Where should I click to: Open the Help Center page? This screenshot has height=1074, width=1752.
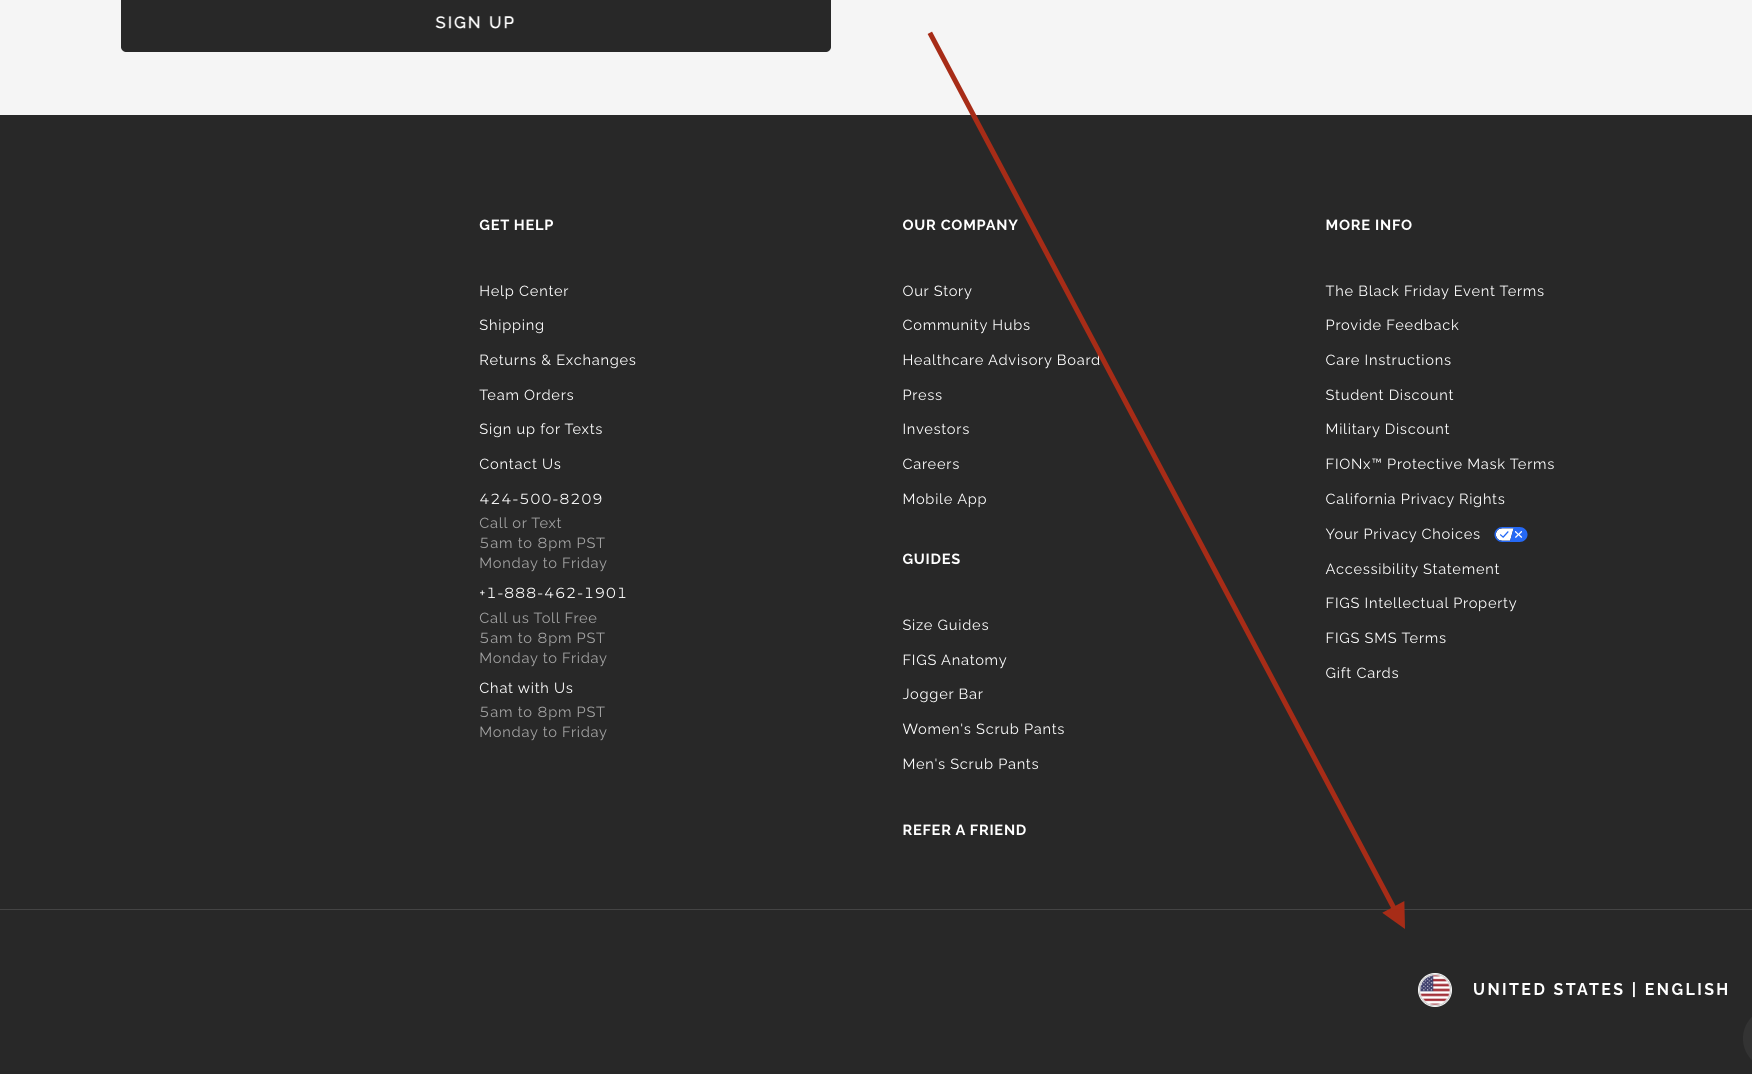[x=523, y=291]
